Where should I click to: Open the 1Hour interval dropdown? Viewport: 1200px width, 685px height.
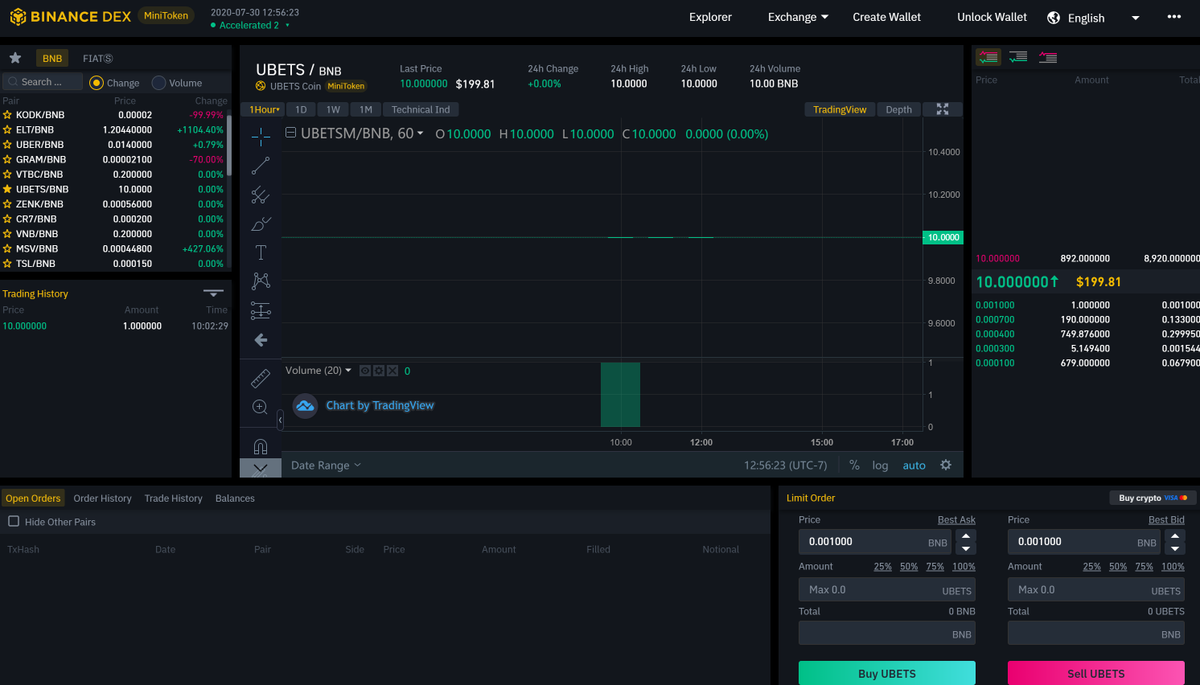(x=264, y=109)
